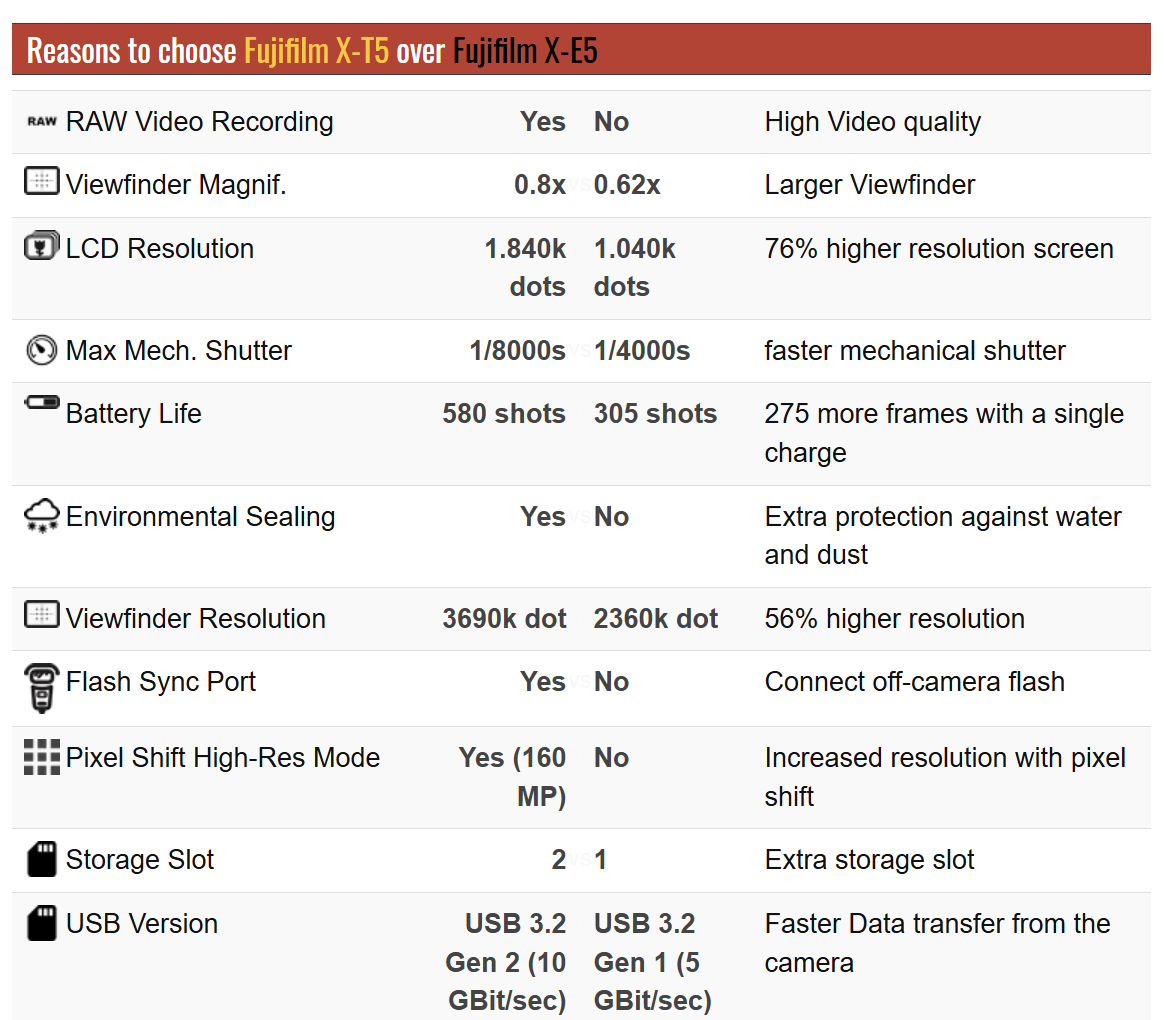1164x1020 pixels.
Task: Click the Fujifilm X-T5 heading link
Action: (316, 50)
